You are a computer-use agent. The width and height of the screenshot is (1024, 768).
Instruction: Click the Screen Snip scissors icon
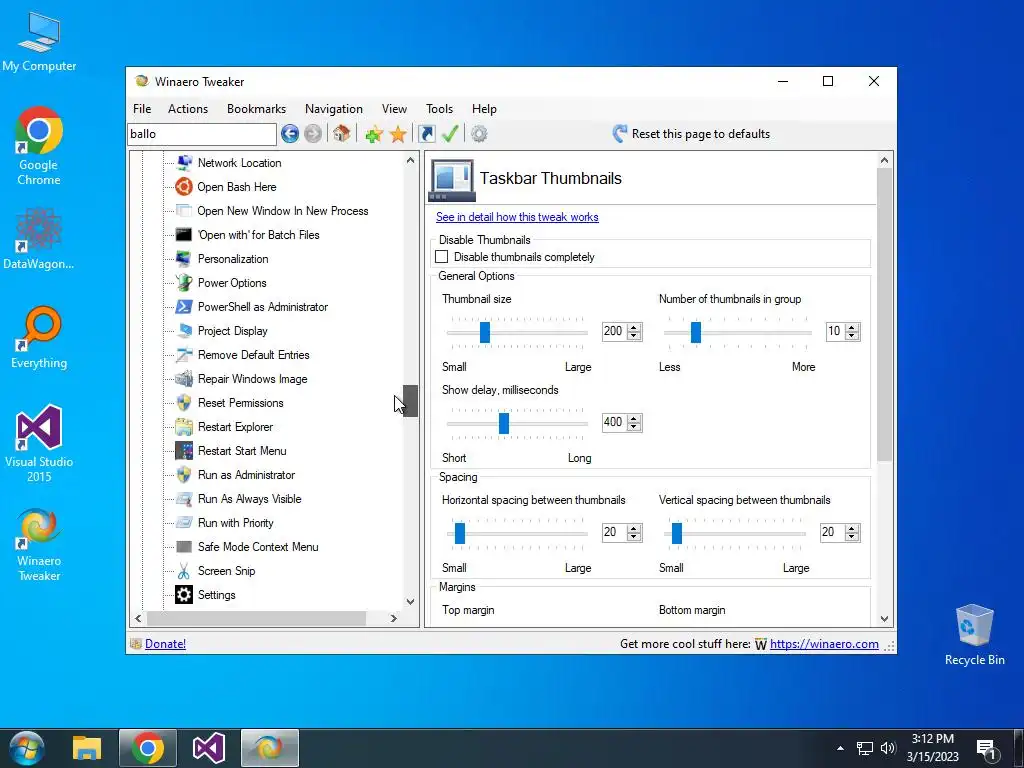pyautogui.click(x=184, y=571)
